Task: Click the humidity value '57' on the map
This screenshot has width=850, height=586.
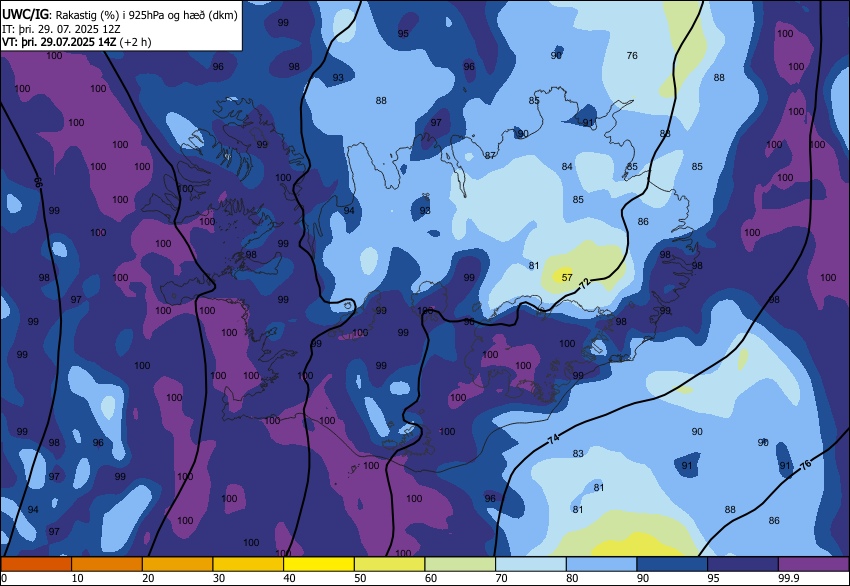Action: [x=567, y=278]
